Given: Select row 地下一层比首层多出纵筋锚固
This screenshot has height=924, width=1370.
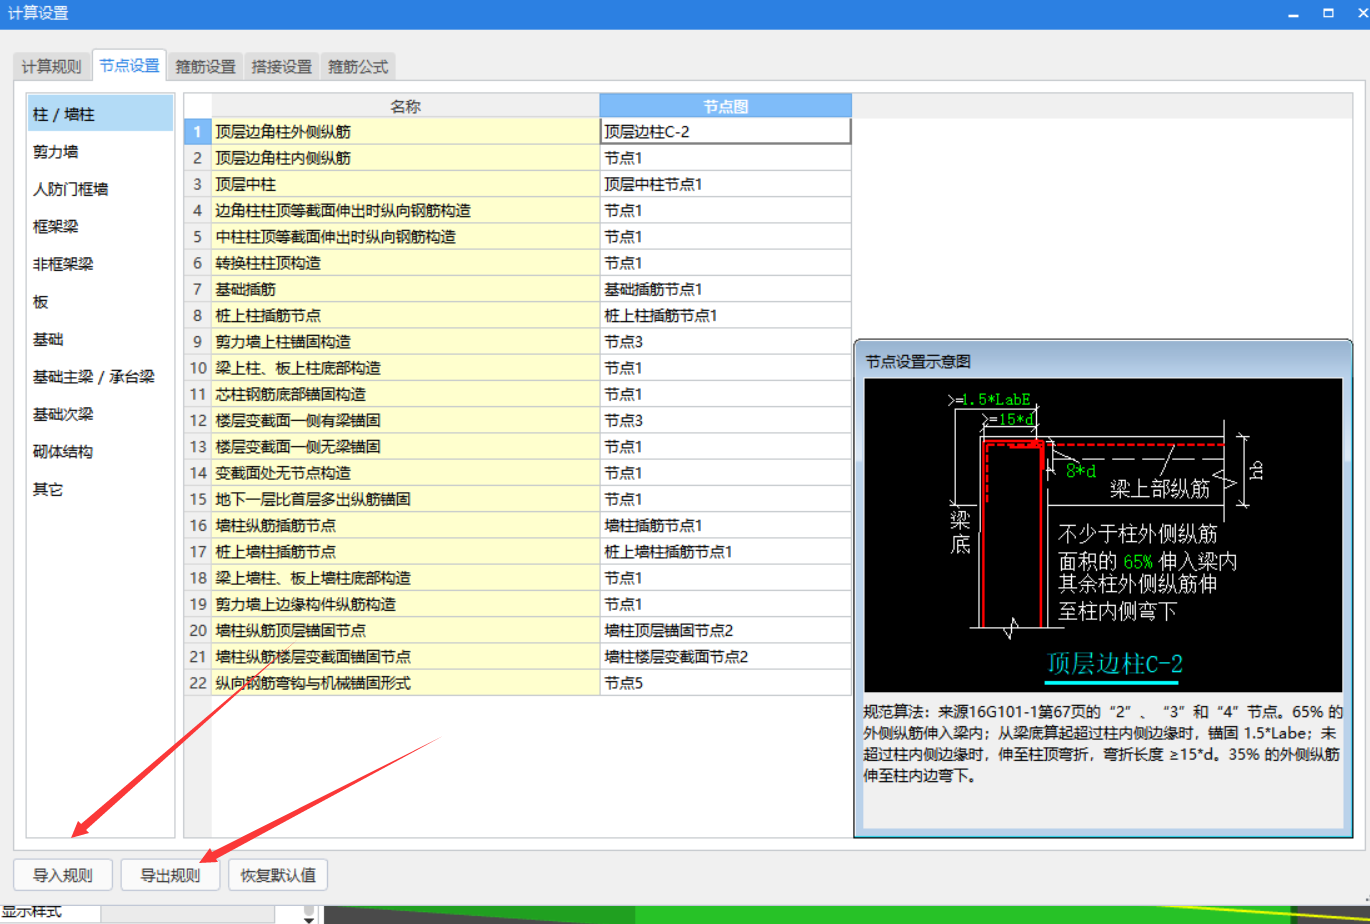Looking at the screenshot, I should [x=405, y=499].
